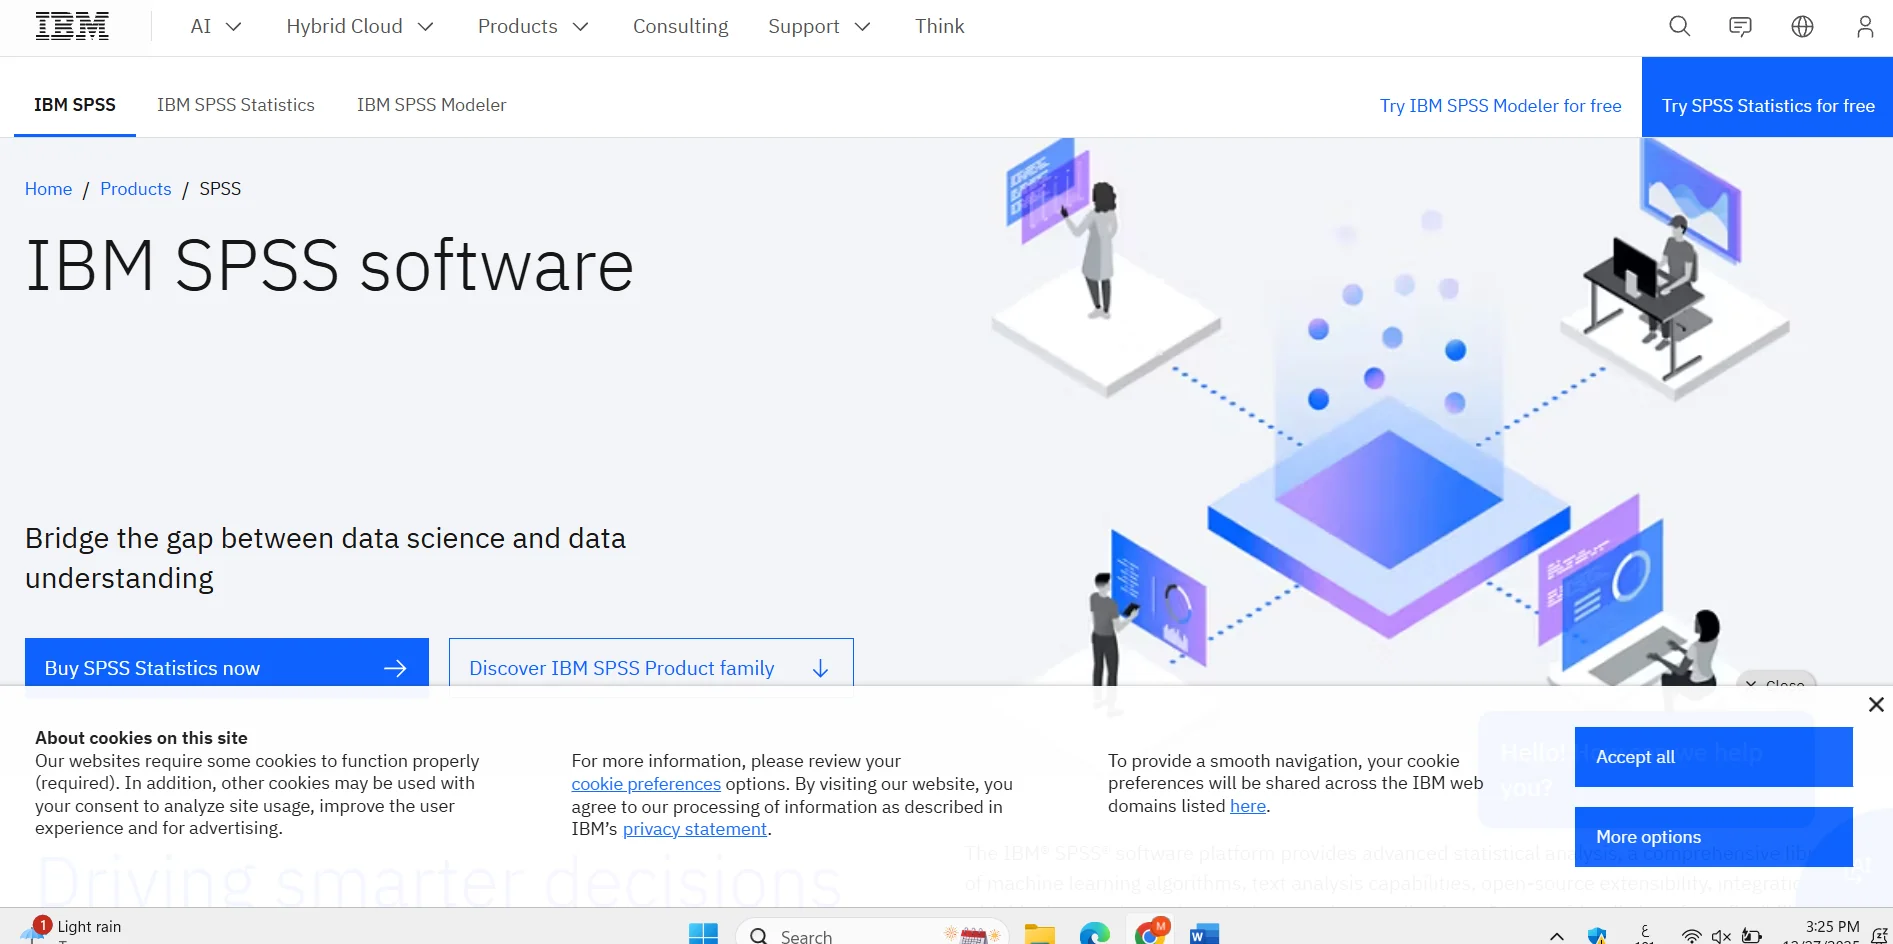Click Try IBM SPSS Modeler for free

pyautogui.click(x=1500, y=106)
